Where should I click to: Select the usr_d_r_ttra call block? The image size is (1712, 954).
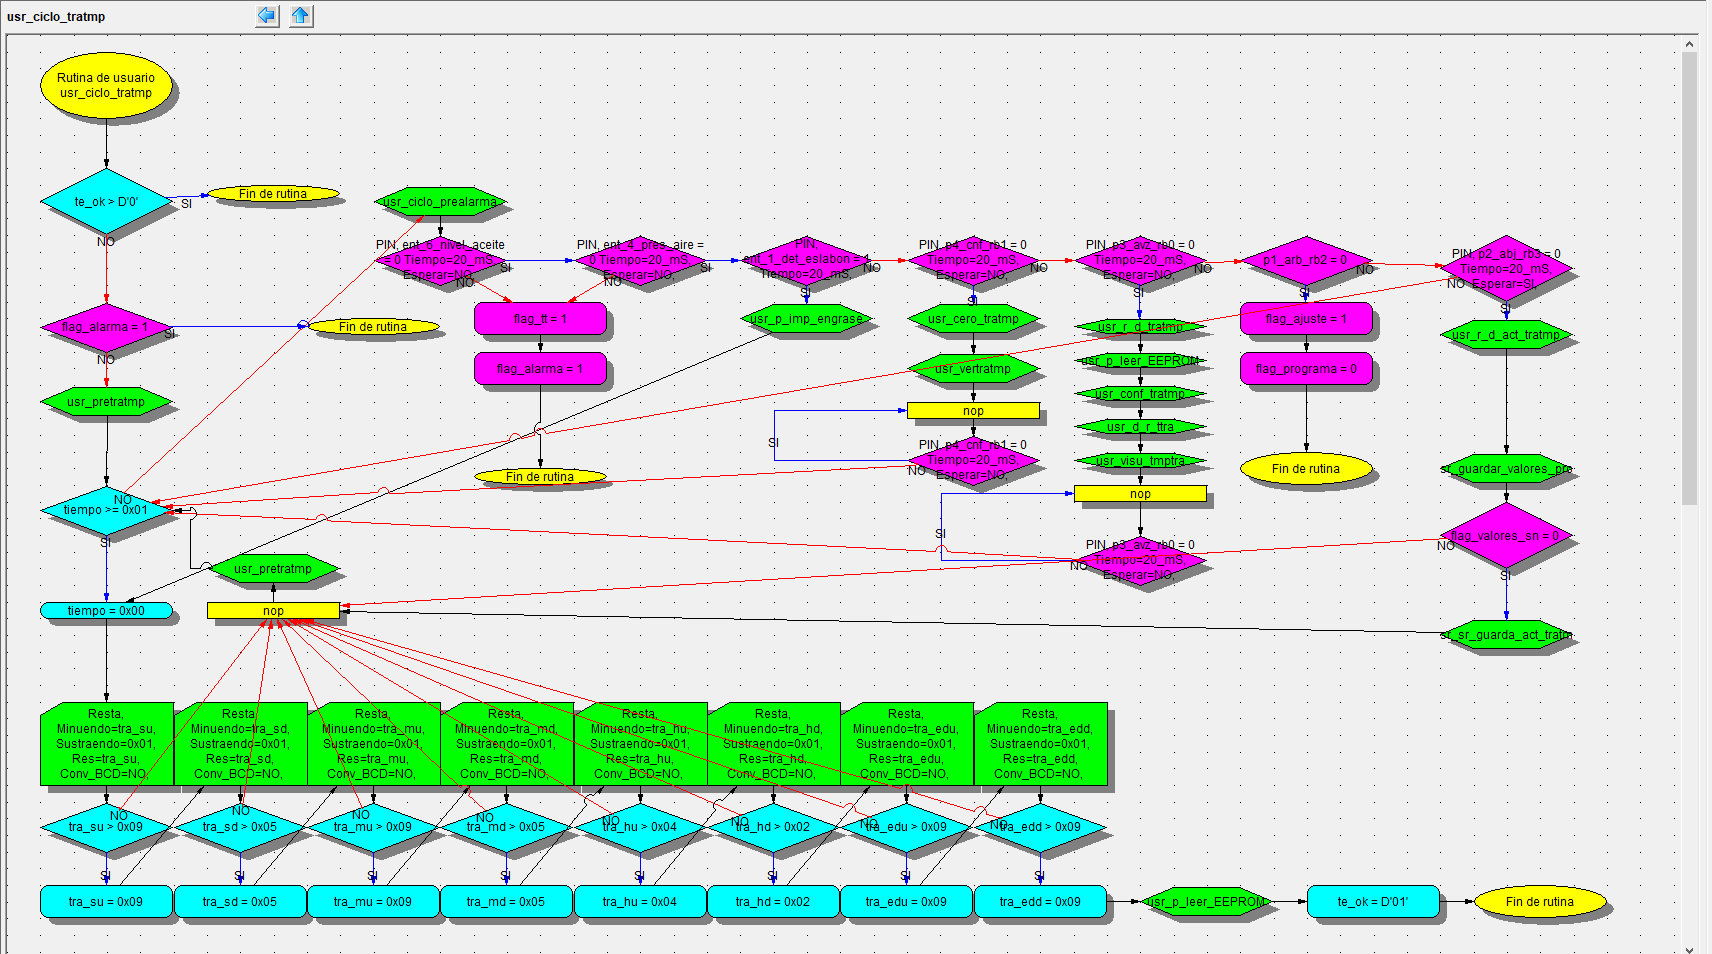coord(1140,427)
